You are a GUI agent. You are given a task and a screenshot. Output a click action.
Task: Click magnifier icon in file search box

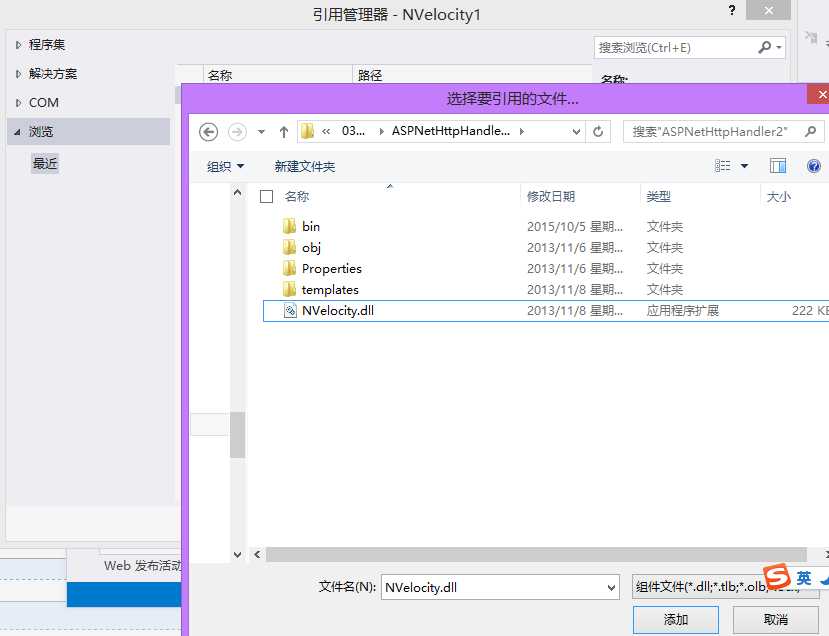pyautogui.click(x=810, y=131)
